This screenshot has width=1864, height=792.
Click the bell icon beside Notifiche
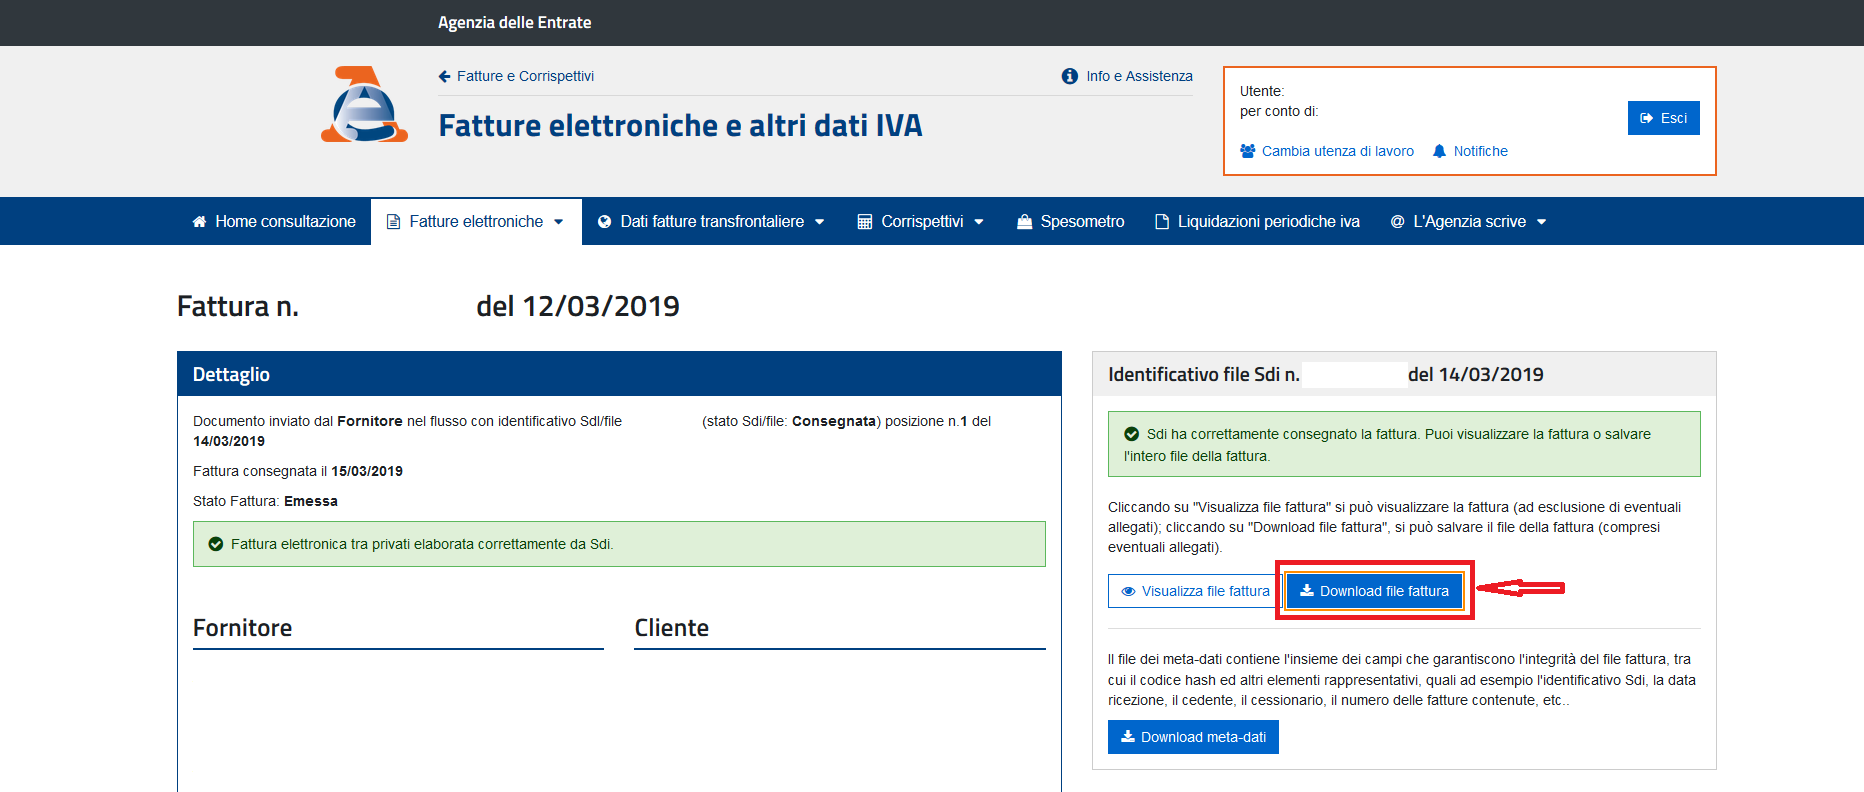tap(1439, 151)
